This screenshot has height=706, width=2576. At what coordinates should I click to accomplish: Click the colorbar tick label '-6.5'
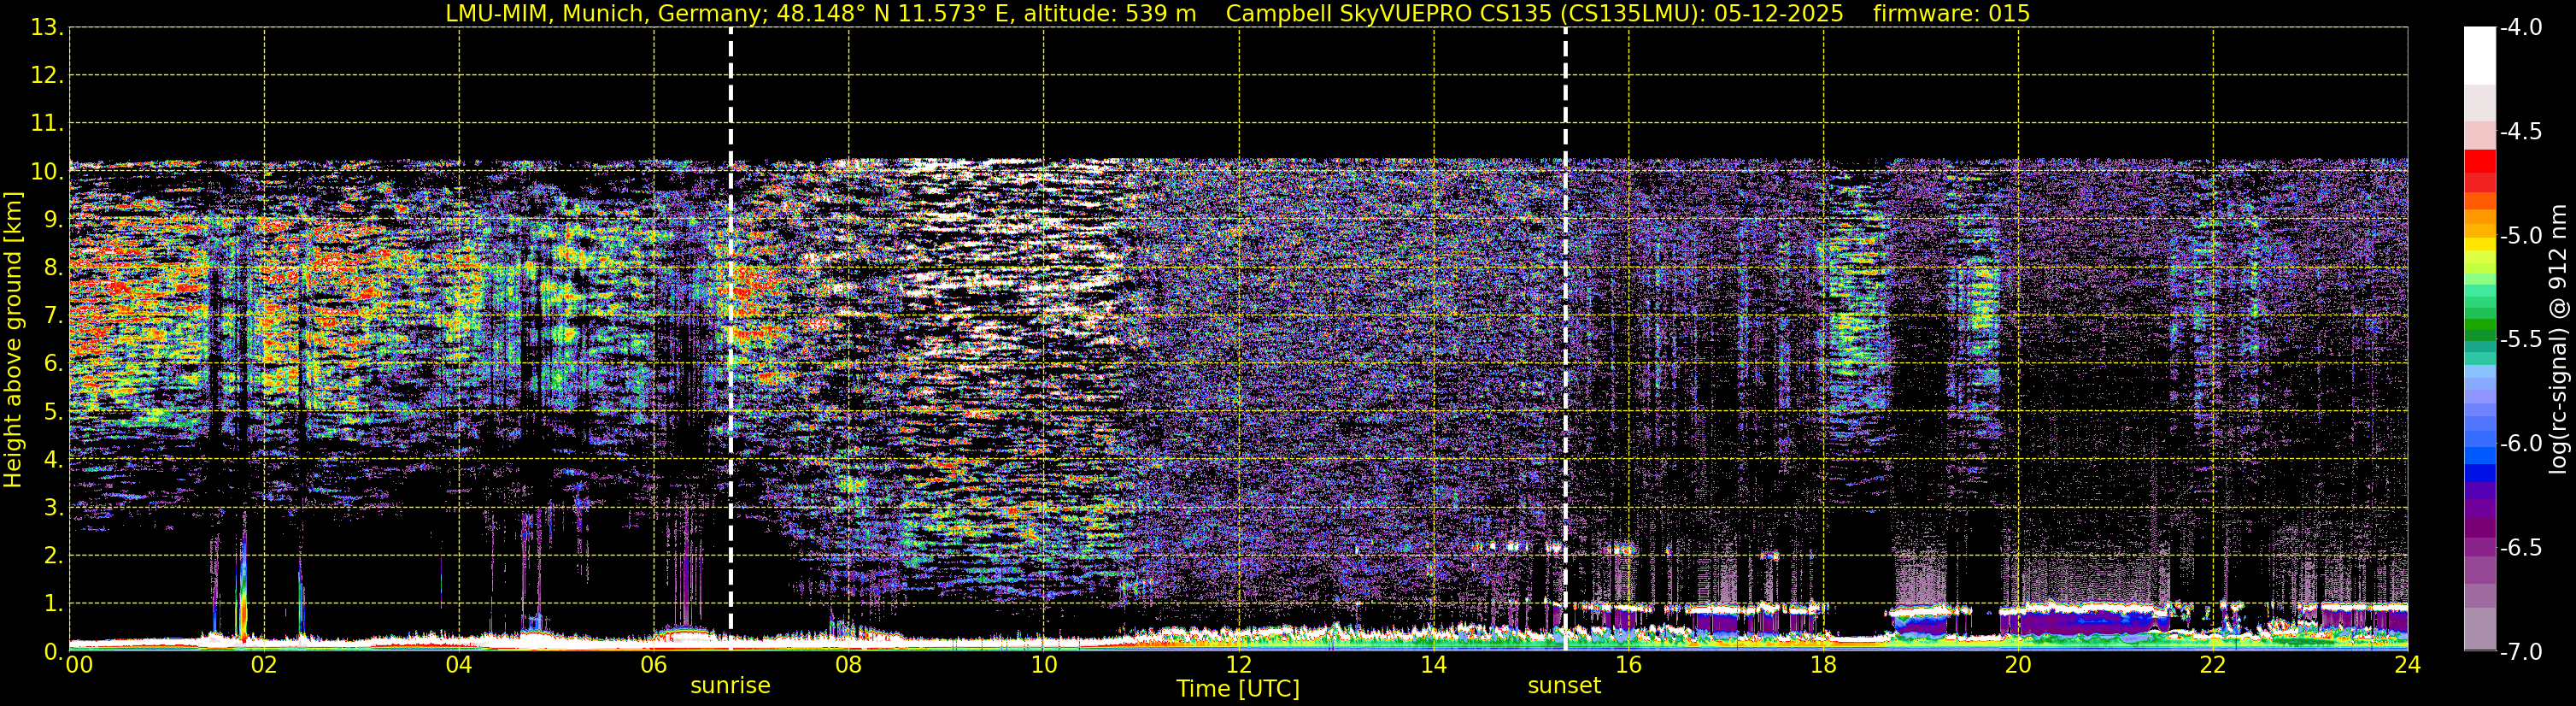2520,548
